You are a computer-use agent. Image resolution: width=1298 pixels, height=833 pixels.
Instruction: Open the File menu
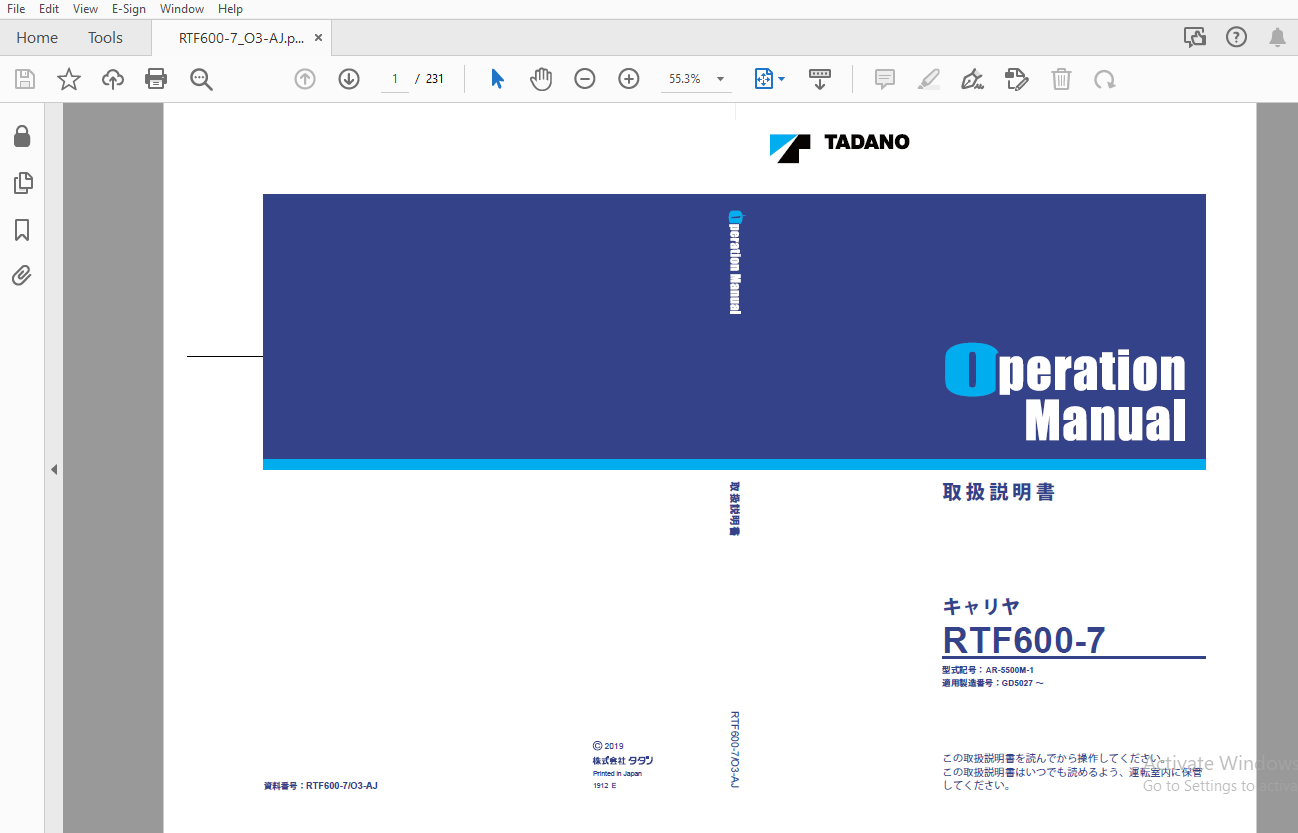(16, 9)
